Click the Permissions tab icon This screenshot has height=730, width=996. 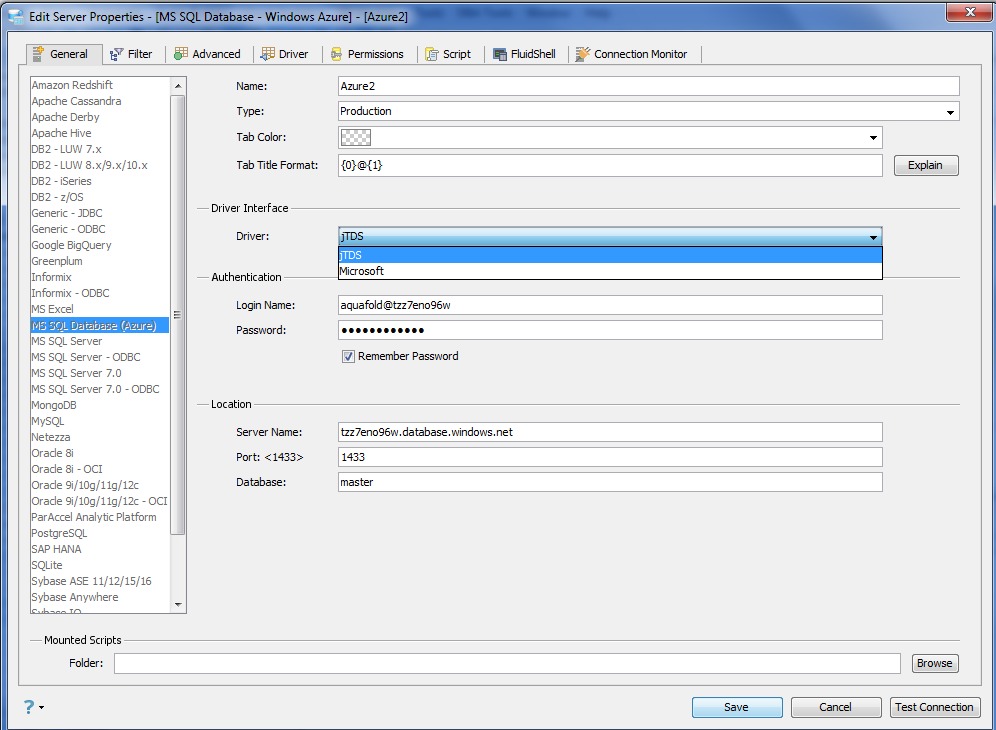337,55
